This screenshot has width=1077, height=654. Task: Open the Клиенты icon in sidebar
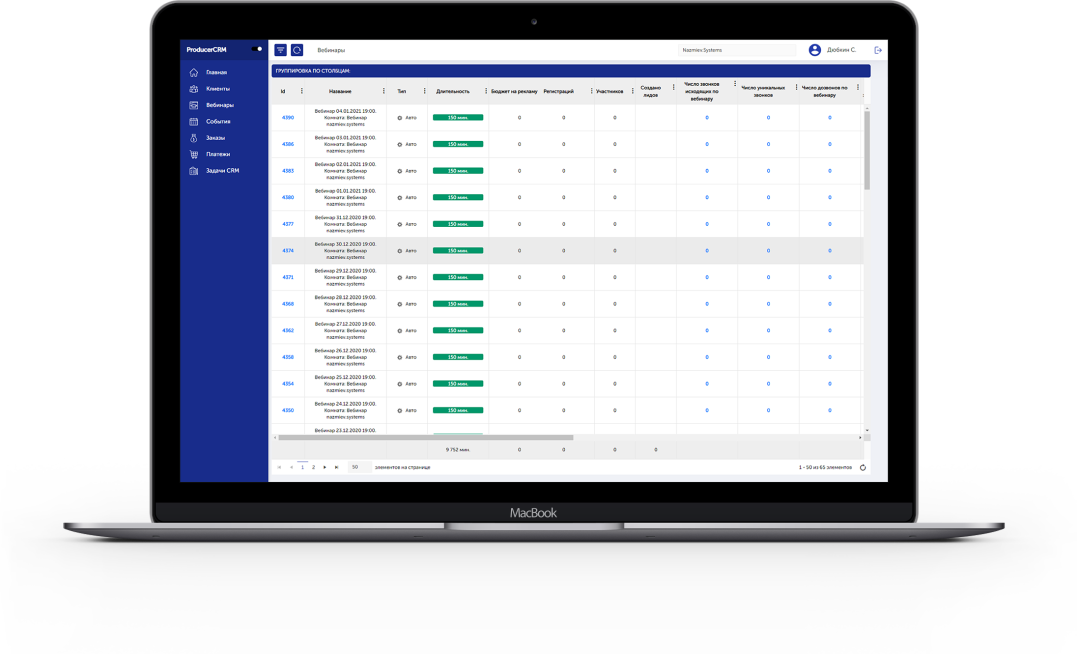(x=194, y=89)
